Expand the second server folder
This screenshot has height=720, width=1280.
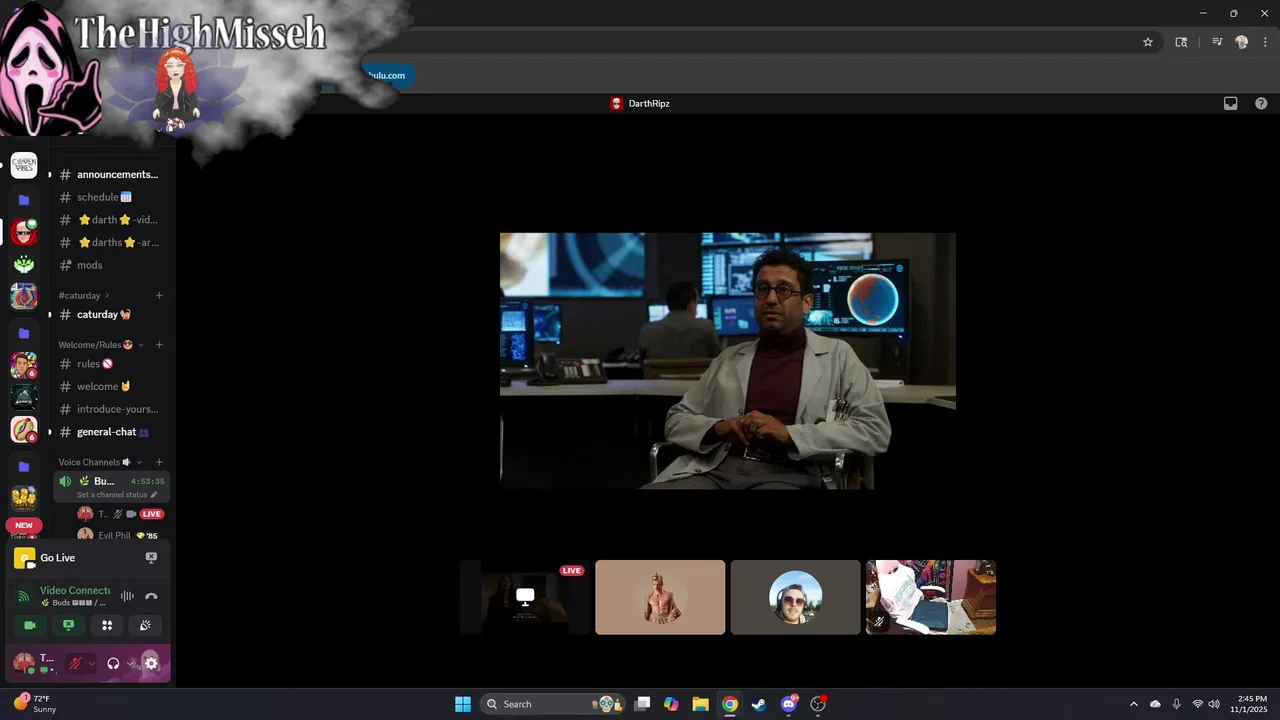pyautogui.click(x=24, y=333)
